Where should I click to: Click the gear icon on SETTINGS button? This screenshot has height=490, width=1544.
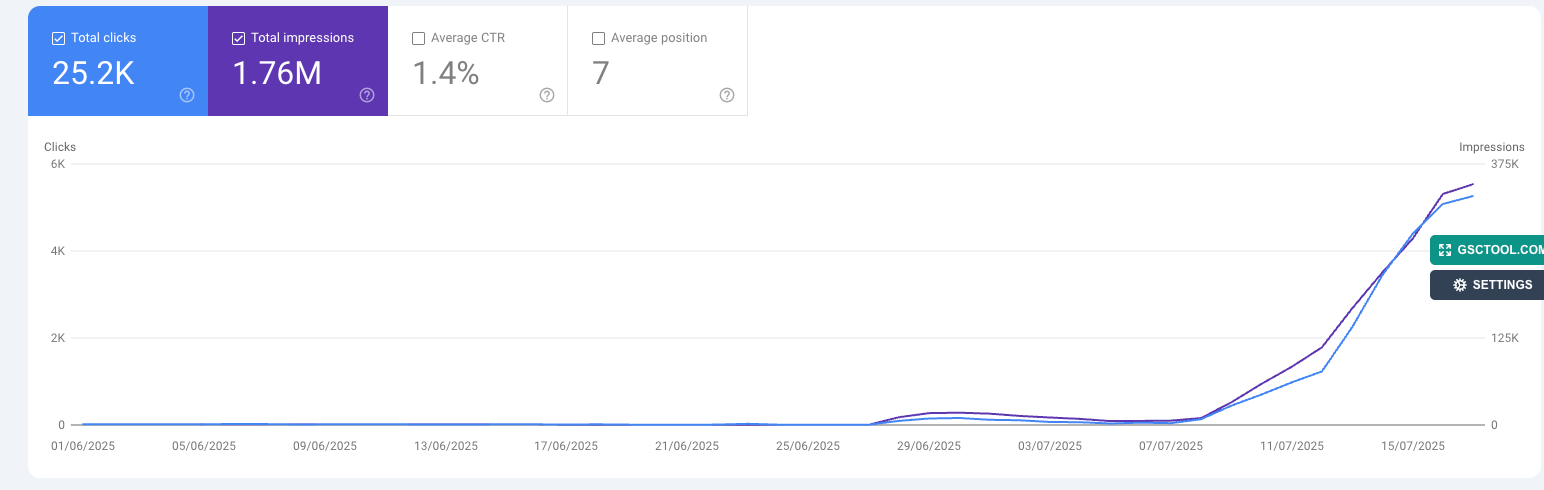1459,285
